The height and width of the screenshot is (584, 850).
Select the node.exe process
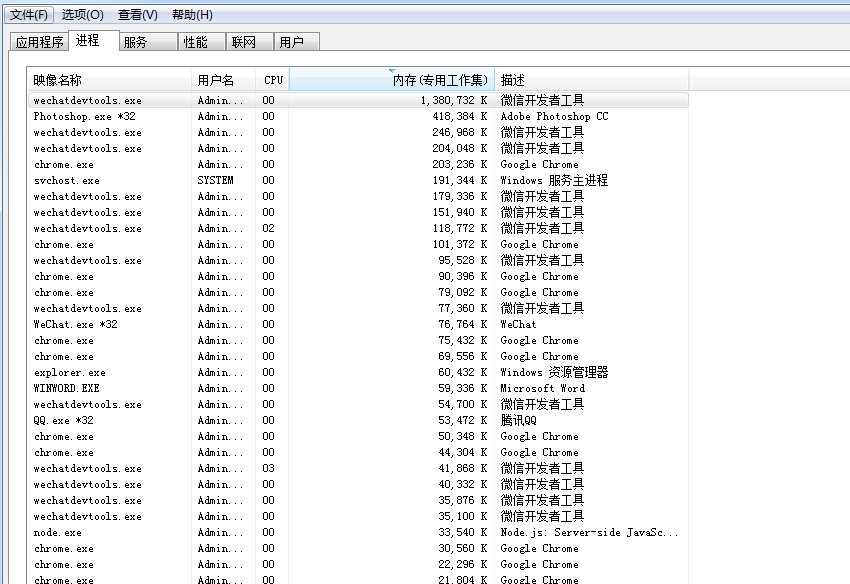tap(358, 532)
